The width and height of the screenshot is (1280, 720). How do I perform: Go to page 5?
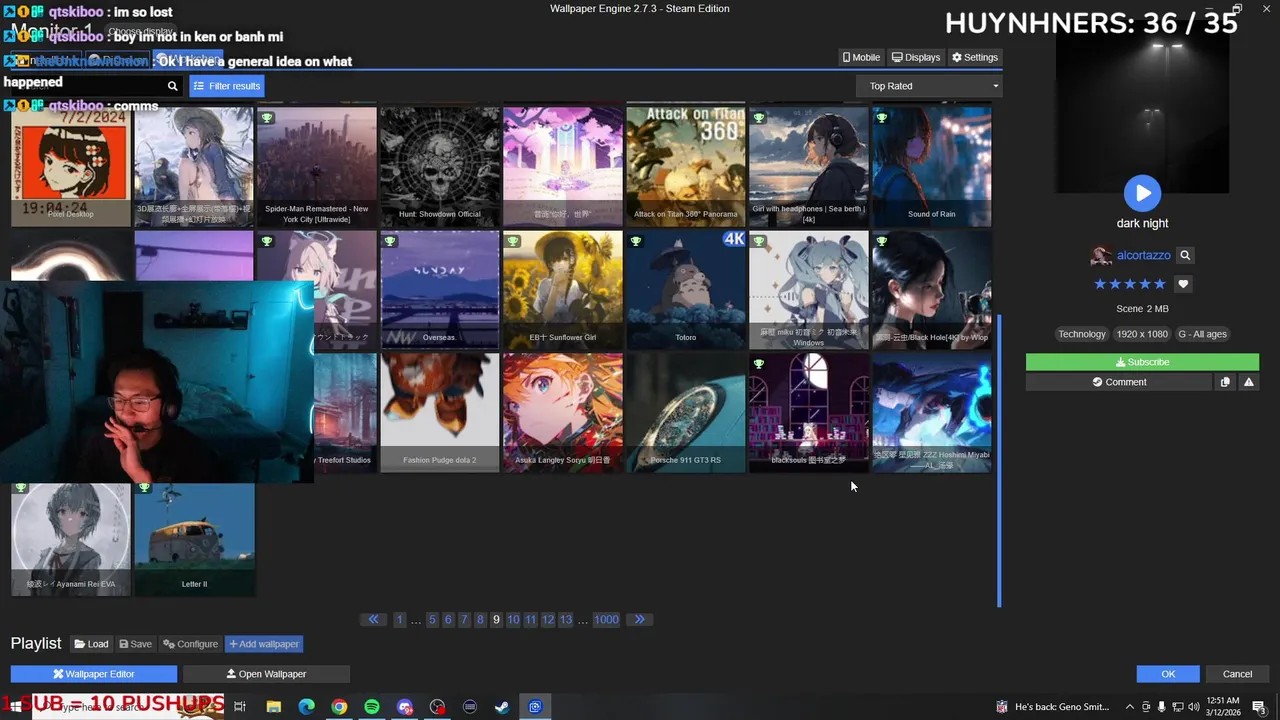click(x=432, y=619)
